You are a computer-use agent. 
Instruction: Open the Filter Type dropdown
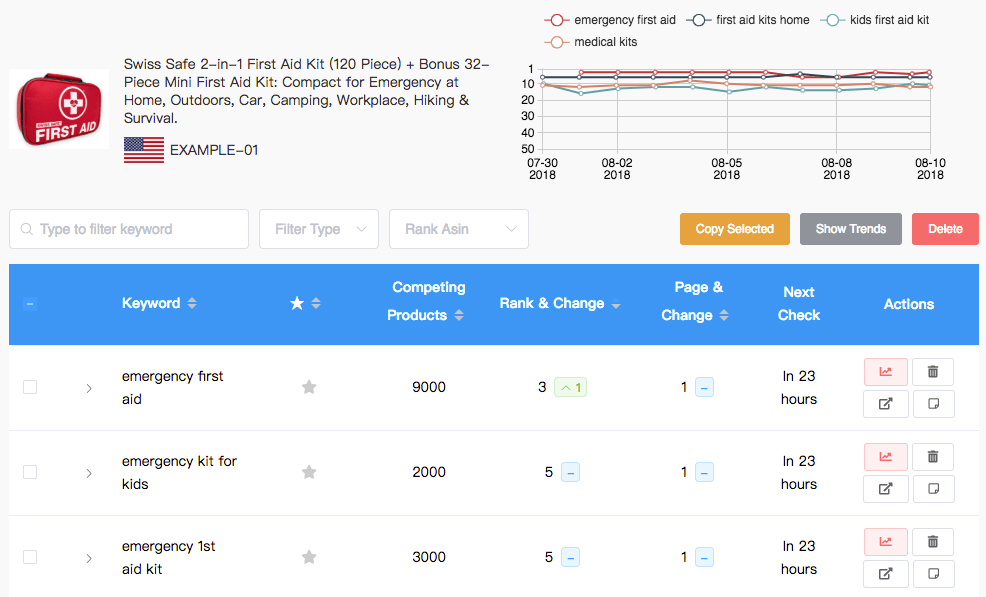pyautogui.click(x=319, y=229)
